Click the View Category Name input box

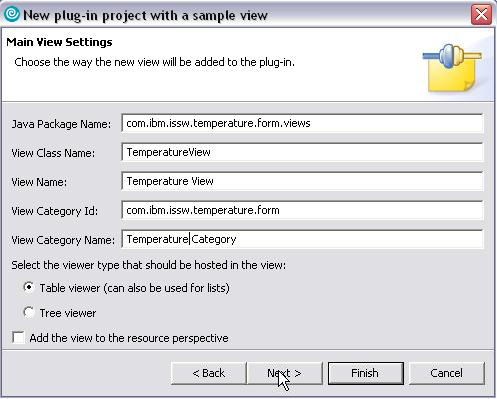click(x=302, y=239)
